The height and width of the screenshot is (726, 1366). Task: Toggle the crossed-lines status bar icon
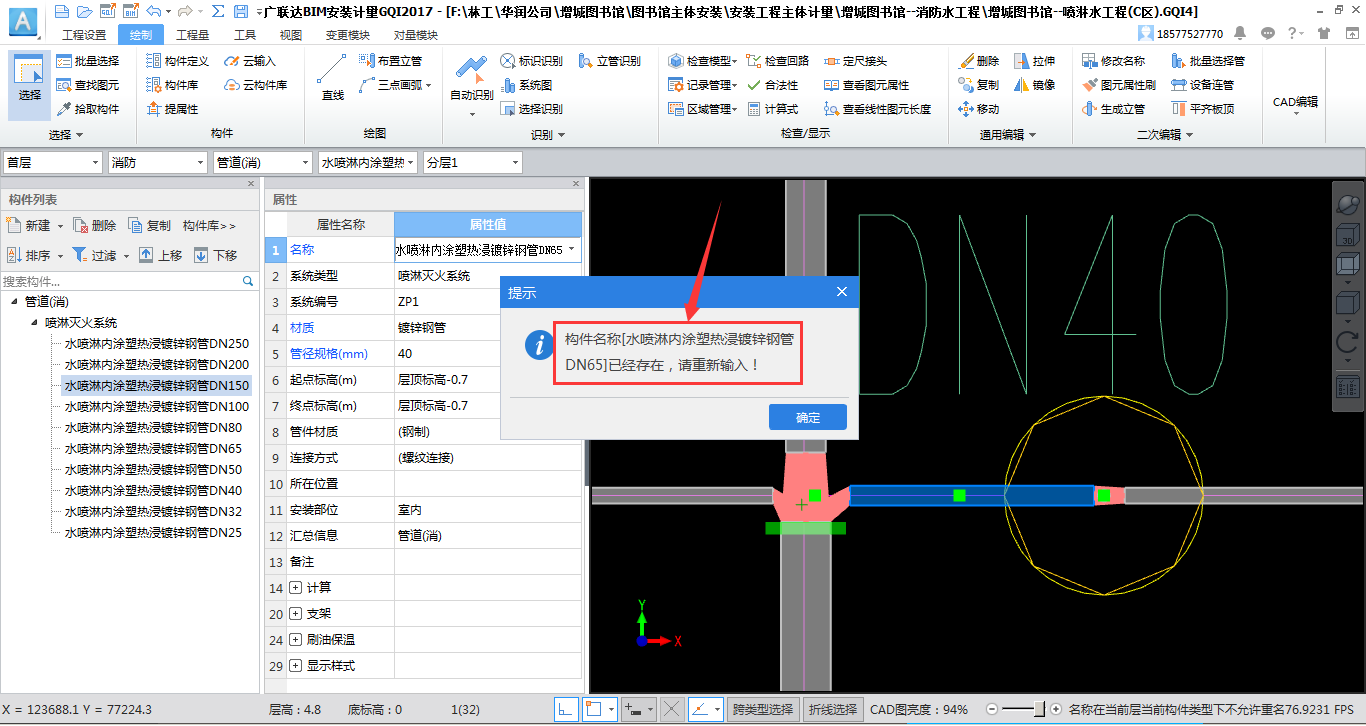[x=672, y=710]
